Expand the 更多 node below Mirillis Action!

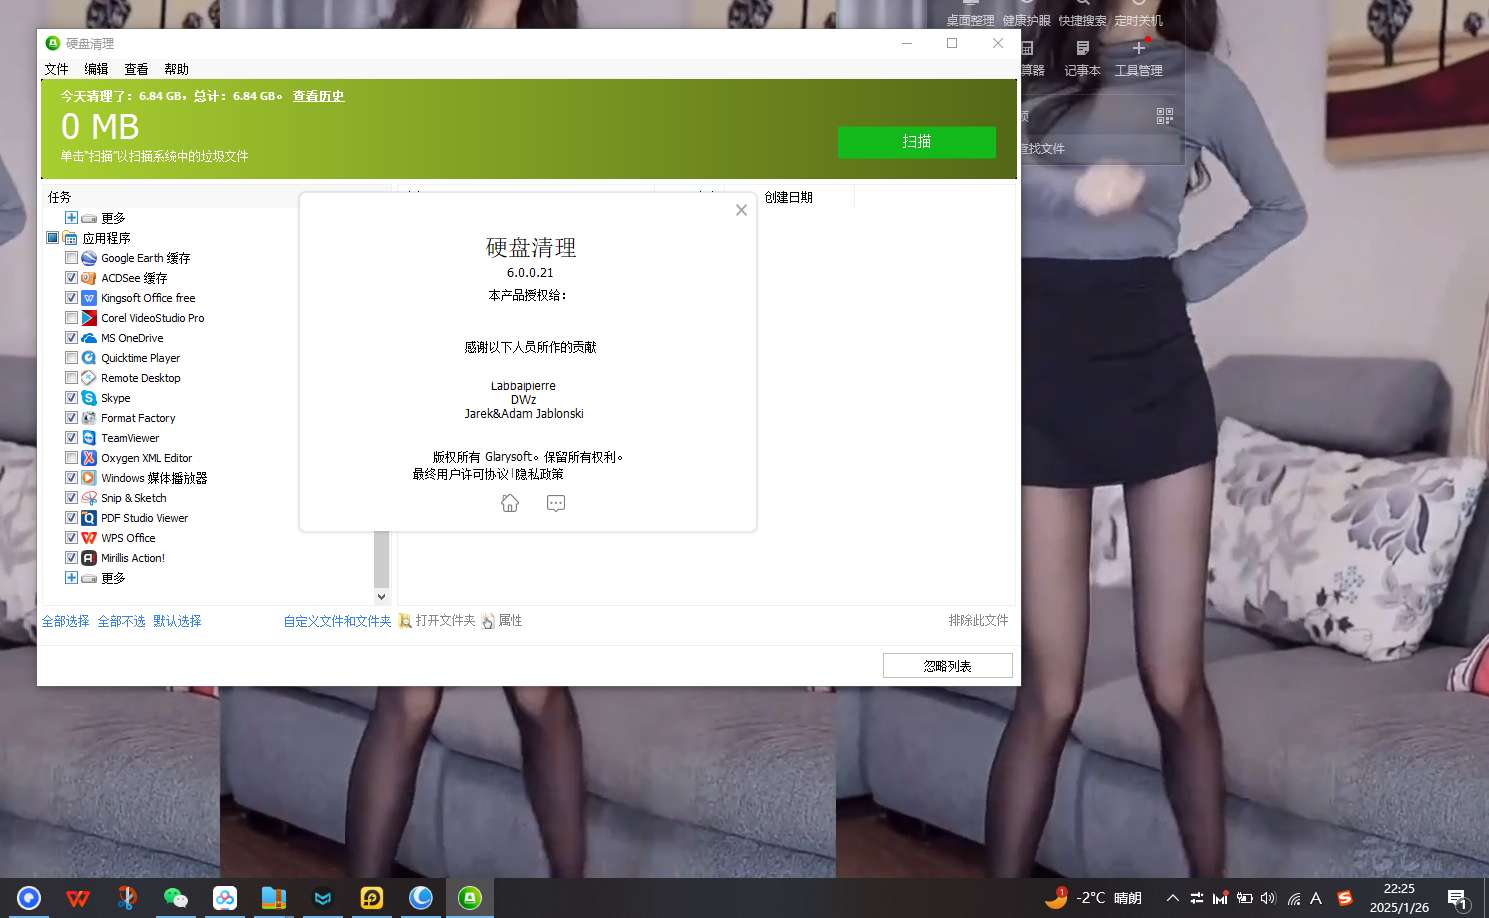pyautogui.click(x=71, y=578)
